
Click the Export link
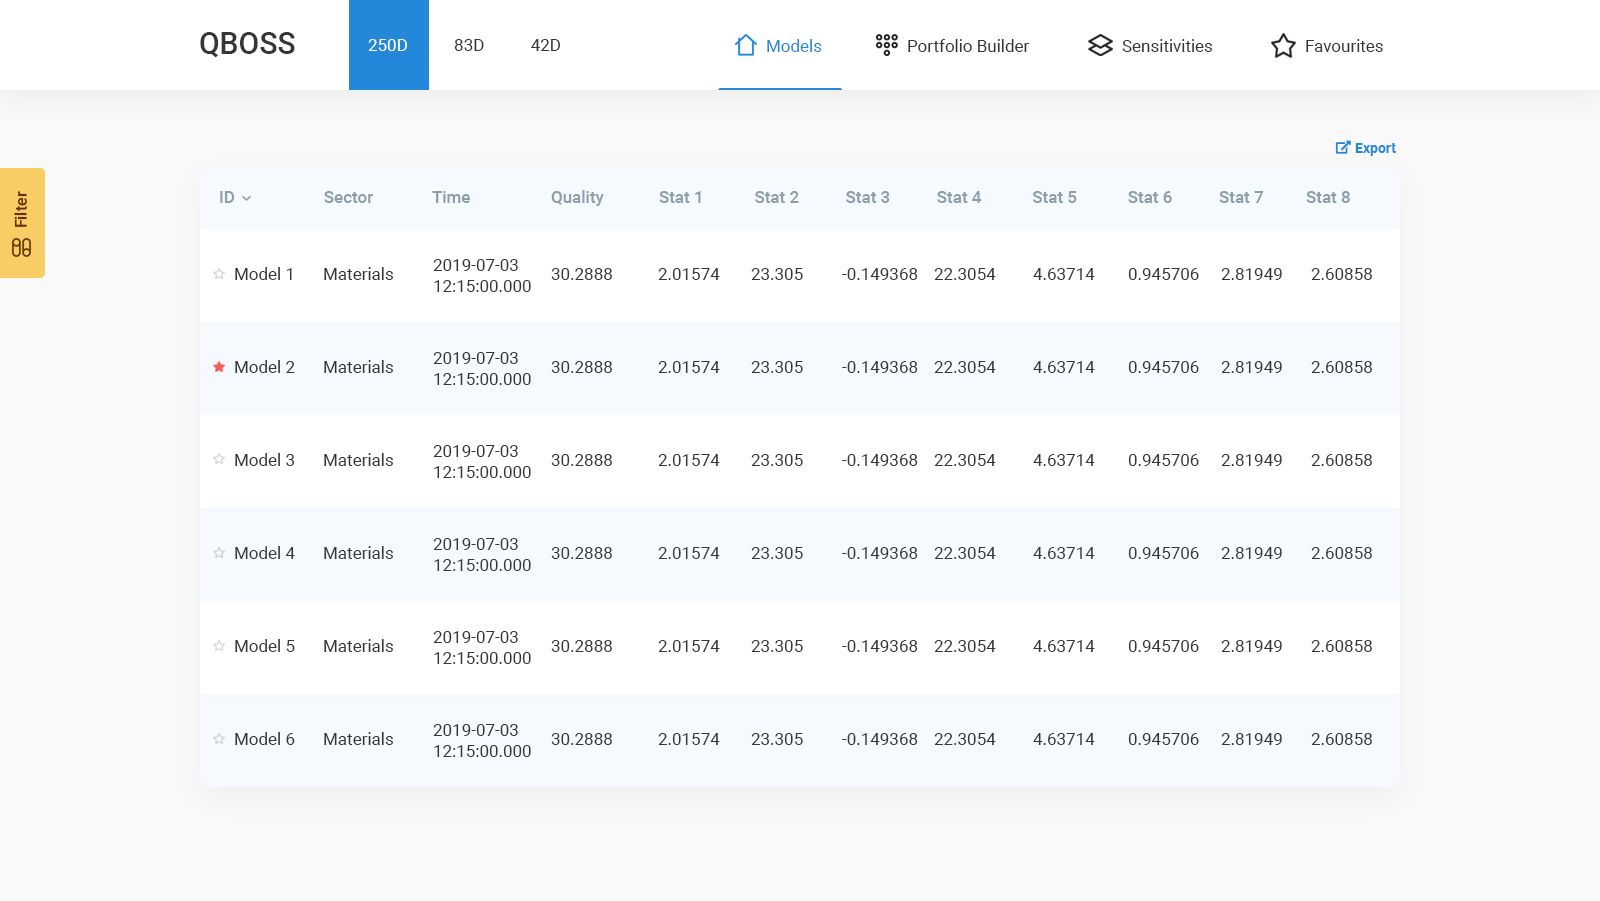coord(1375,148)
